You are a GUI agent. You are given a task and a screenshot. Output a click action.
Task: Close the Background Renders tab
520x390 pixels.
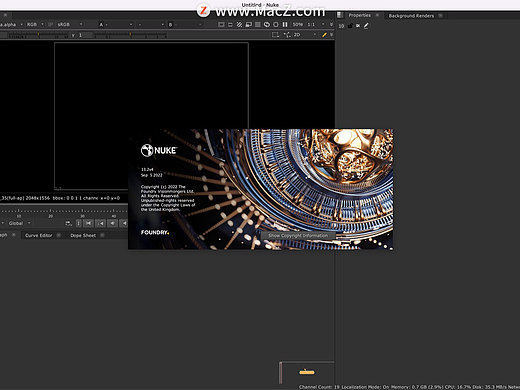(440, 16)
